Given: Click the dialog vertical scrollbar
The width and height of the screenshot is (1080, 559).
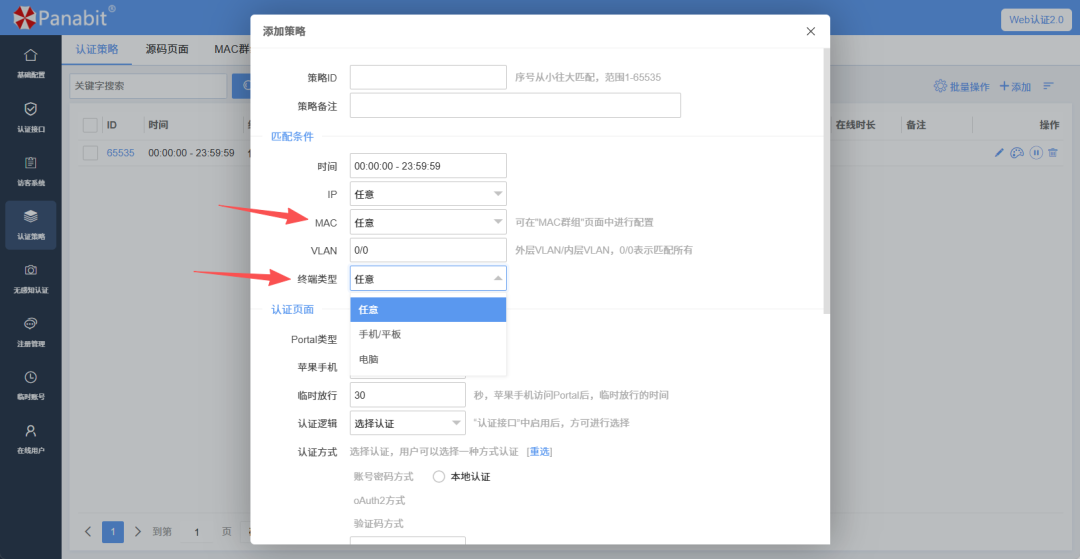Looking at the screenshot, I should [827, 180].
